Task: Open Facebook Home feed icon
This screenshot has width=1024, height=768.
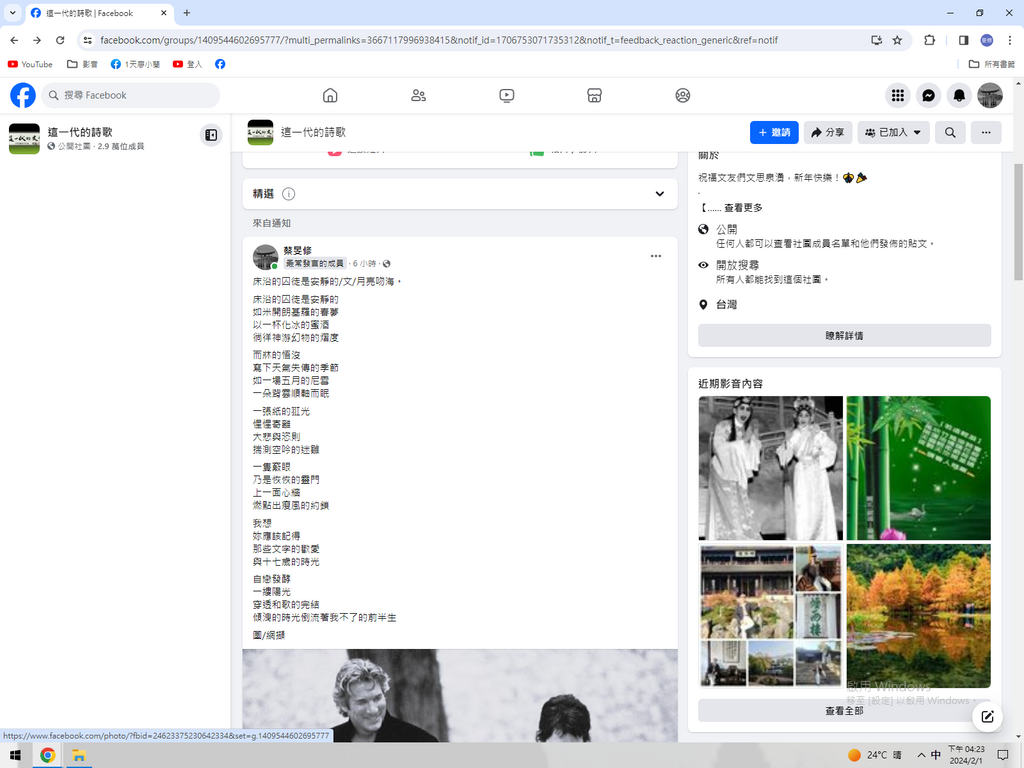Action: pyautogui.click(x=330, y=95)
